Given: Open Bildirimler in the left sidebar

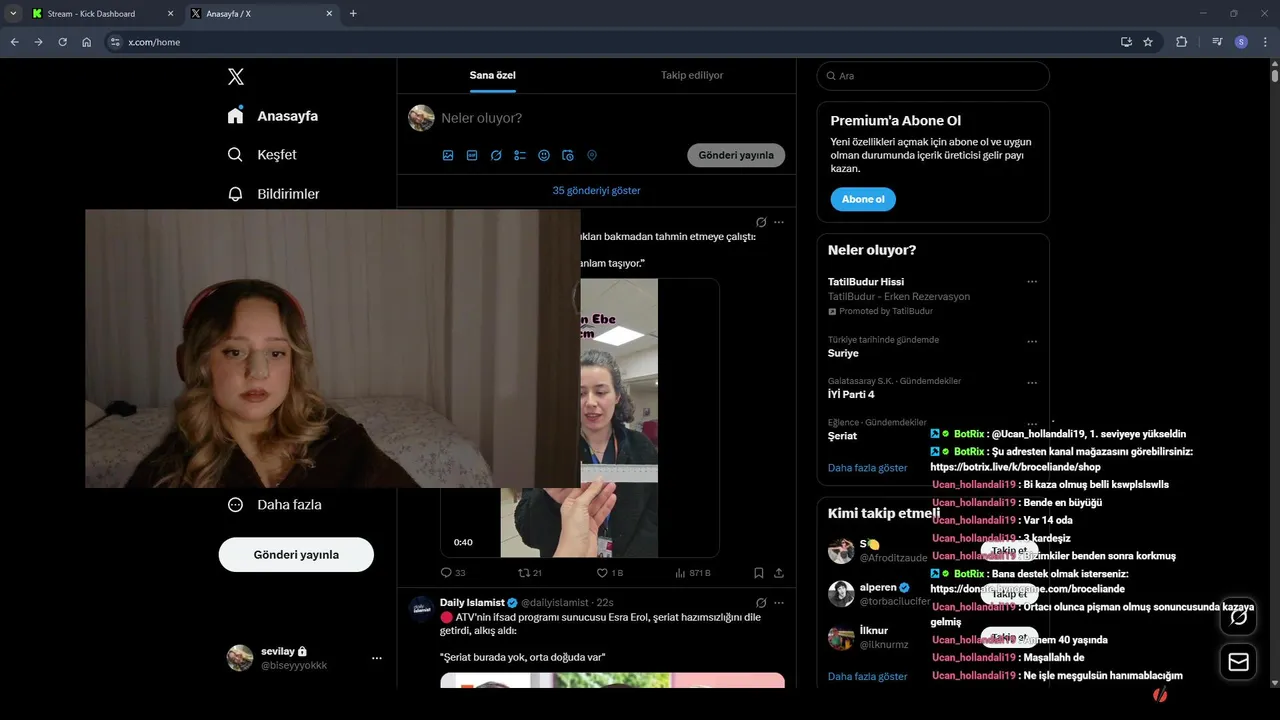Looking at the screenshot, I should (x=273, y=194).
